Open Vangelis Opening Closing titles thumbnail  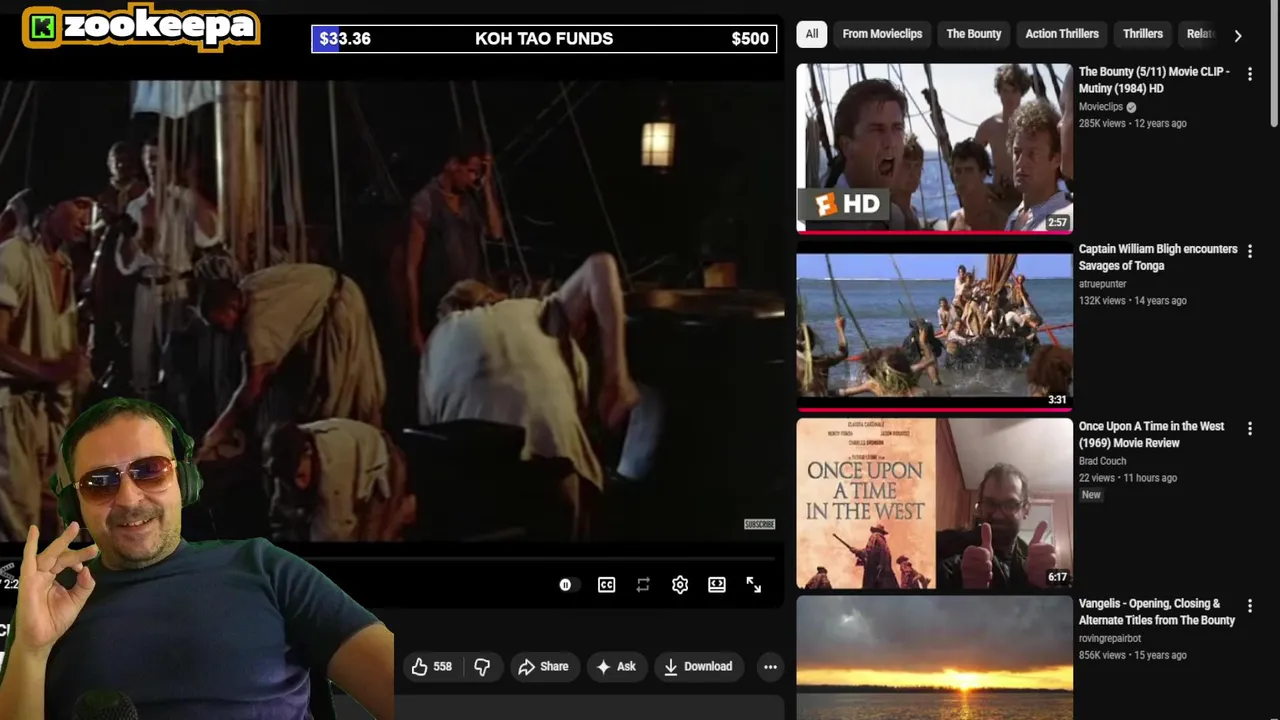coord(934,657)
